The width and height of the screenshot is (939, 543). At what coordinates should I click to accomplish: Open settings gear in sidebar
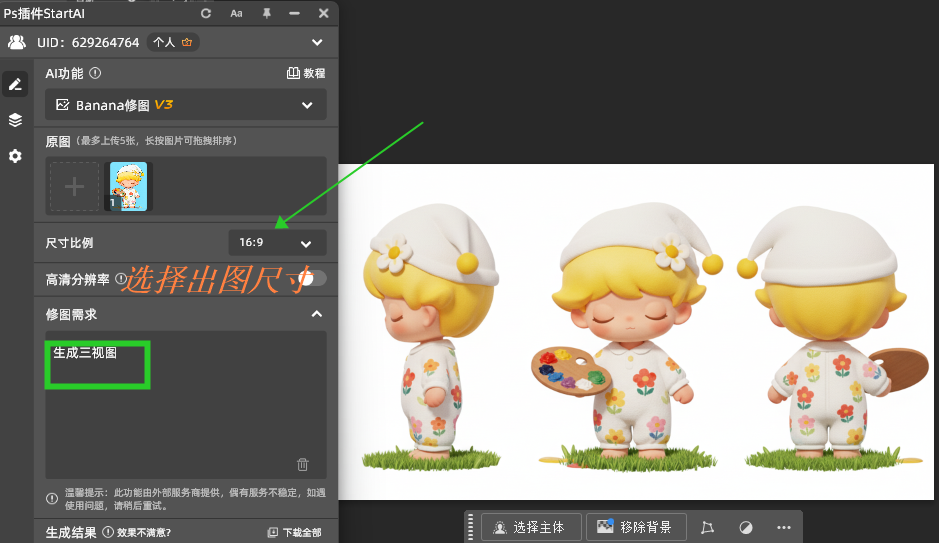click(15, 156)
